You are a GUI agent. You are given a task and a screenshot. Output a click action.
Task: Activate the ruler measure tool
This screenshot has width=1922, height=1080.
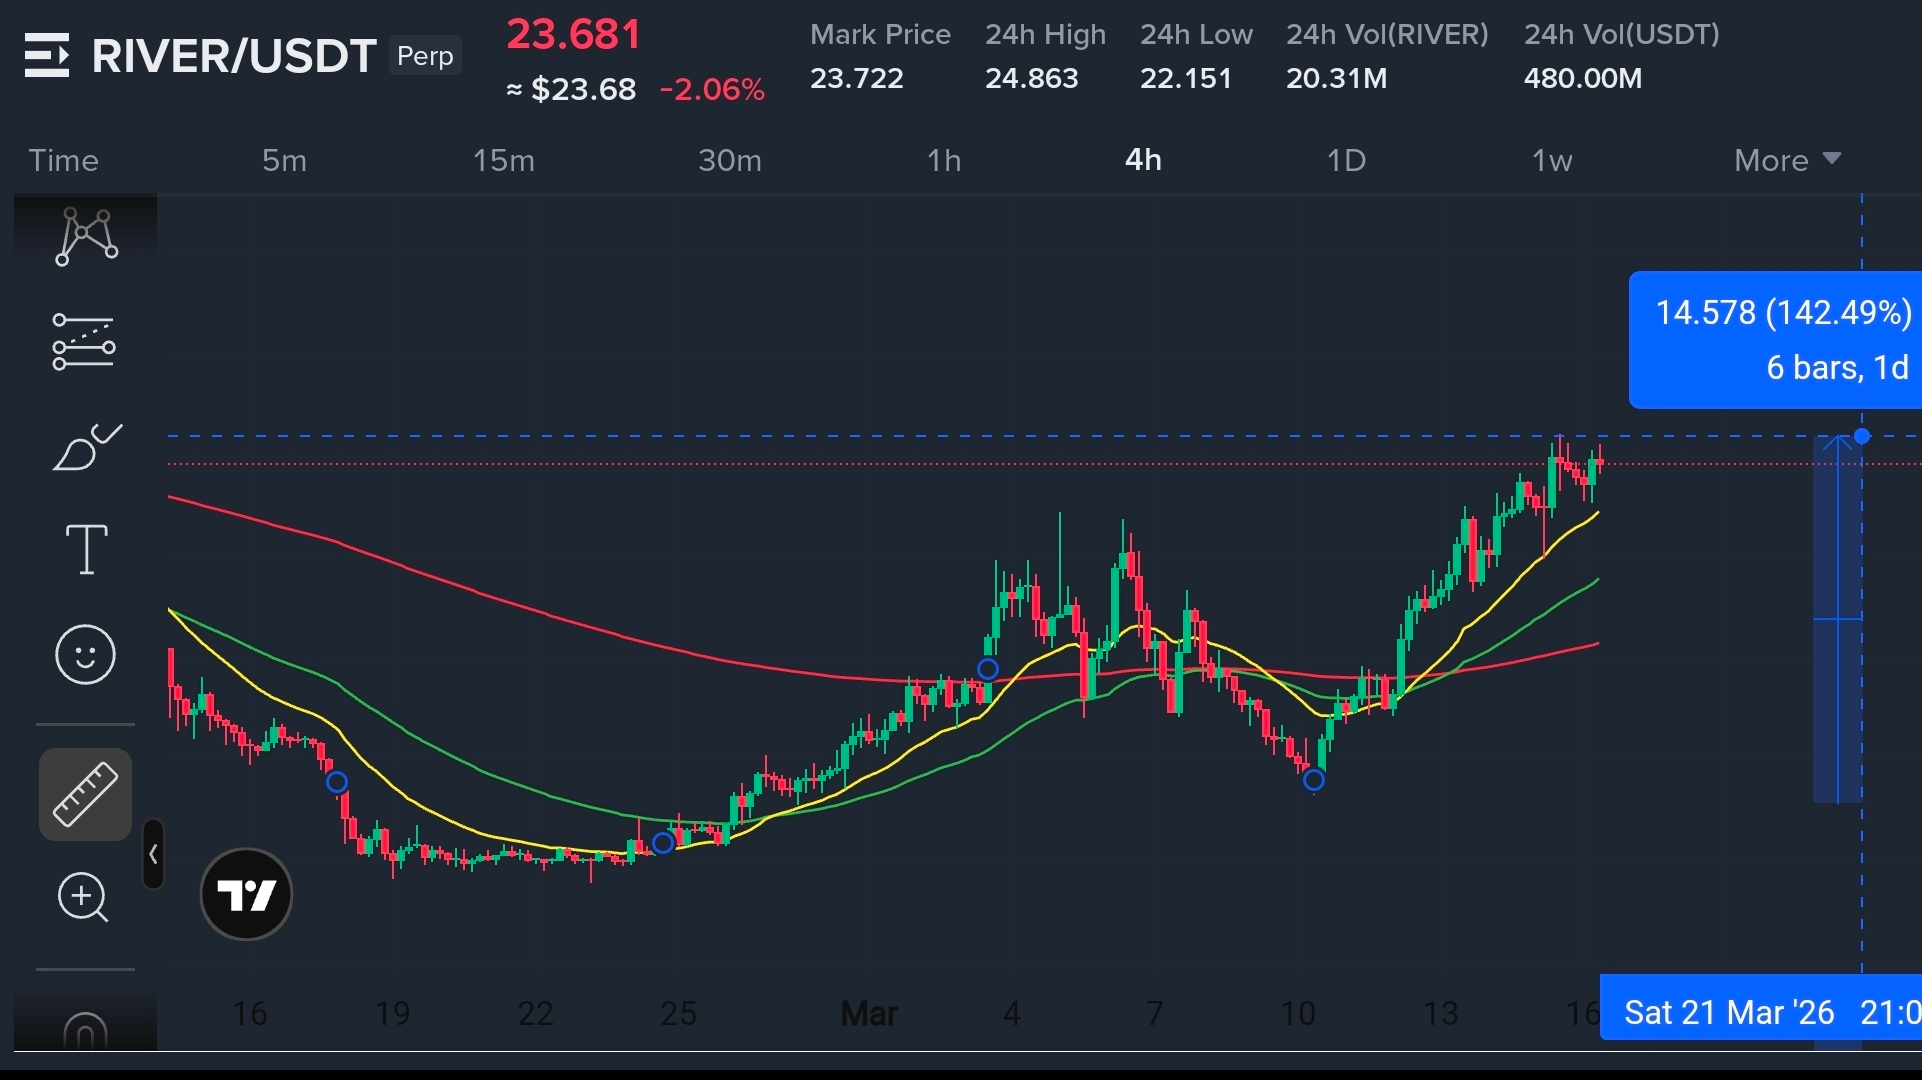[x=85, y=795]
